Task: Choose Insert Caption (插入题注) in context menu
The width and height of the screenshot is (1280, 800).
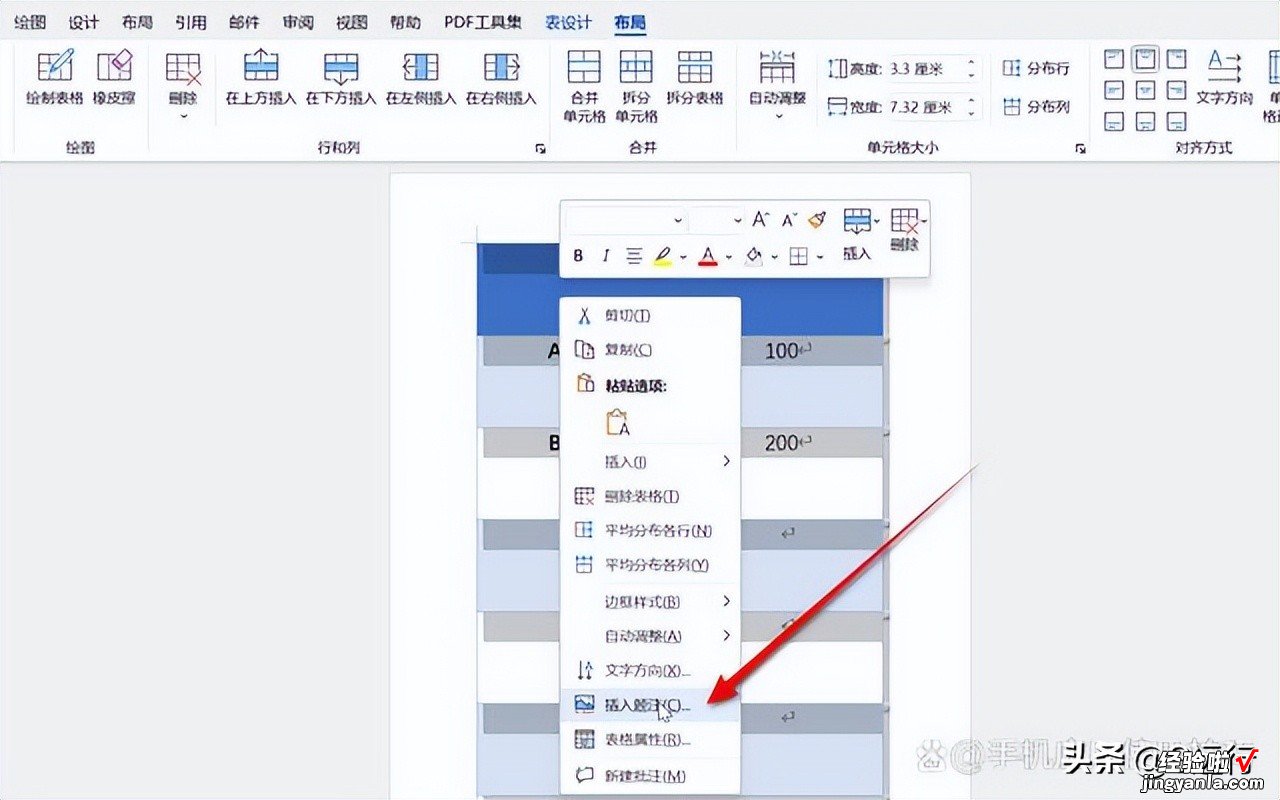Action: point(650,705)
